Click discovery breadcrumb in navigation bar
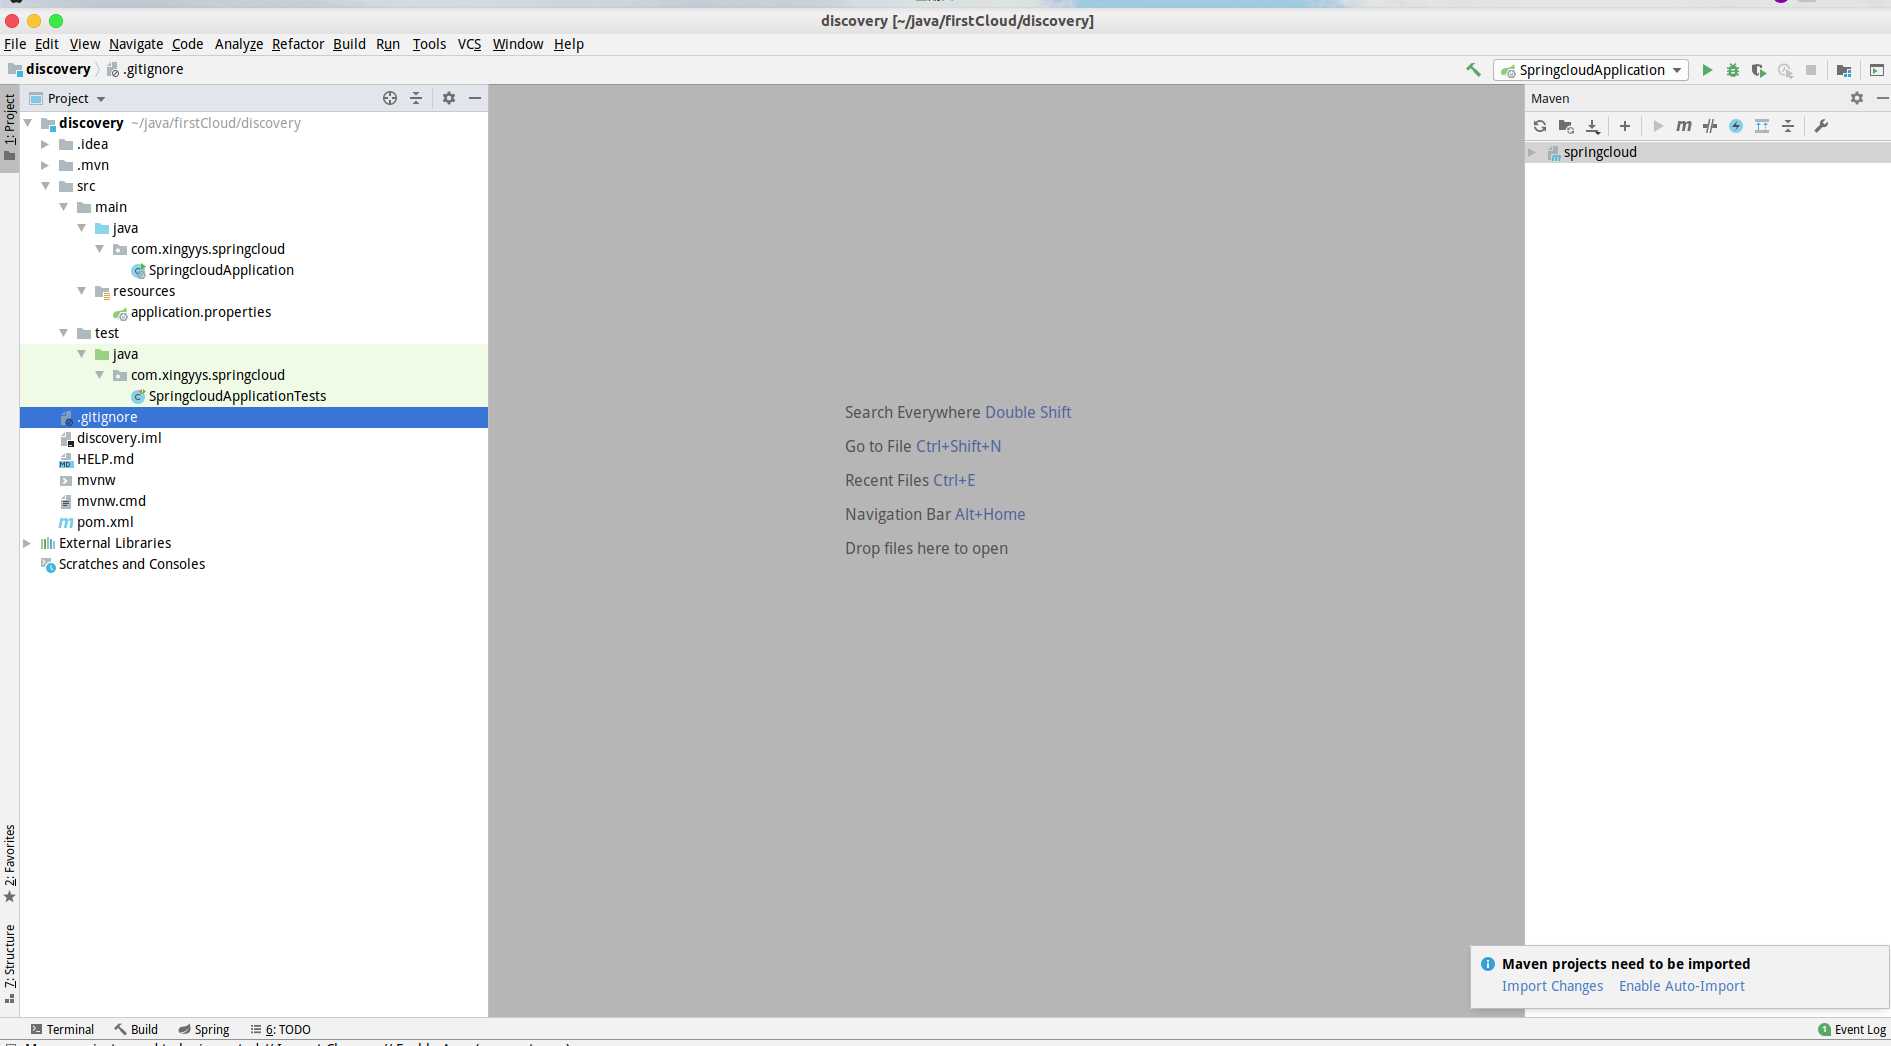 (x=49, y=69)
